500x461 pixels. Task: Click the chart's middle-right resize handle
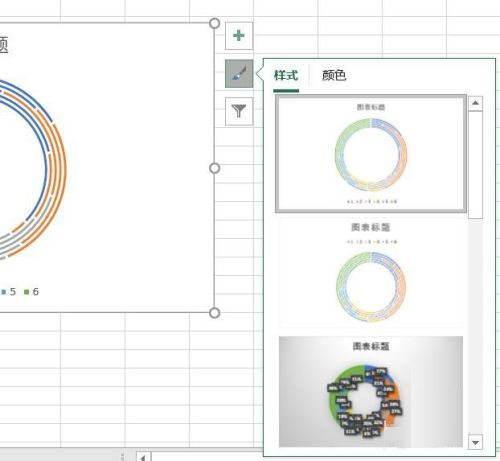(x=215, y=168)
